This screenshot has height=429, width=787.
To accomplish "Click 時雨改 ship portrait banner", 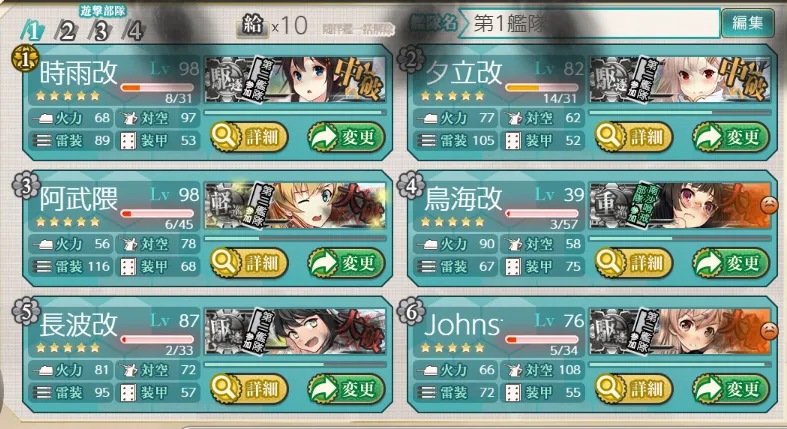I will (295, 80).
